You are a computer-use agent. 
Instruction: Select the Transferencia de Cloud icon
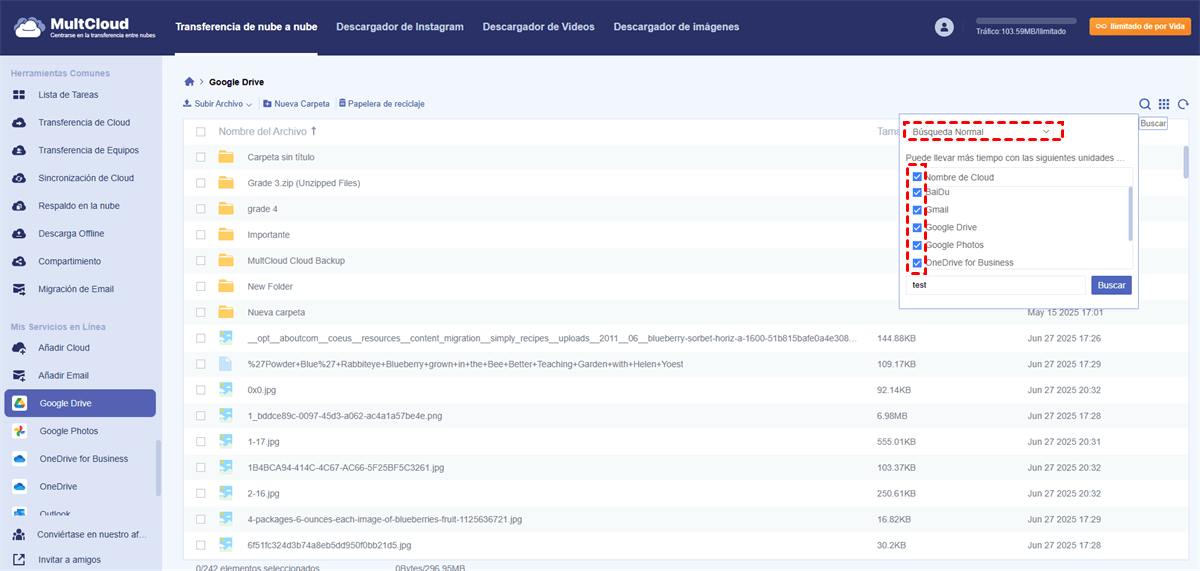click(x=19, y=123)
